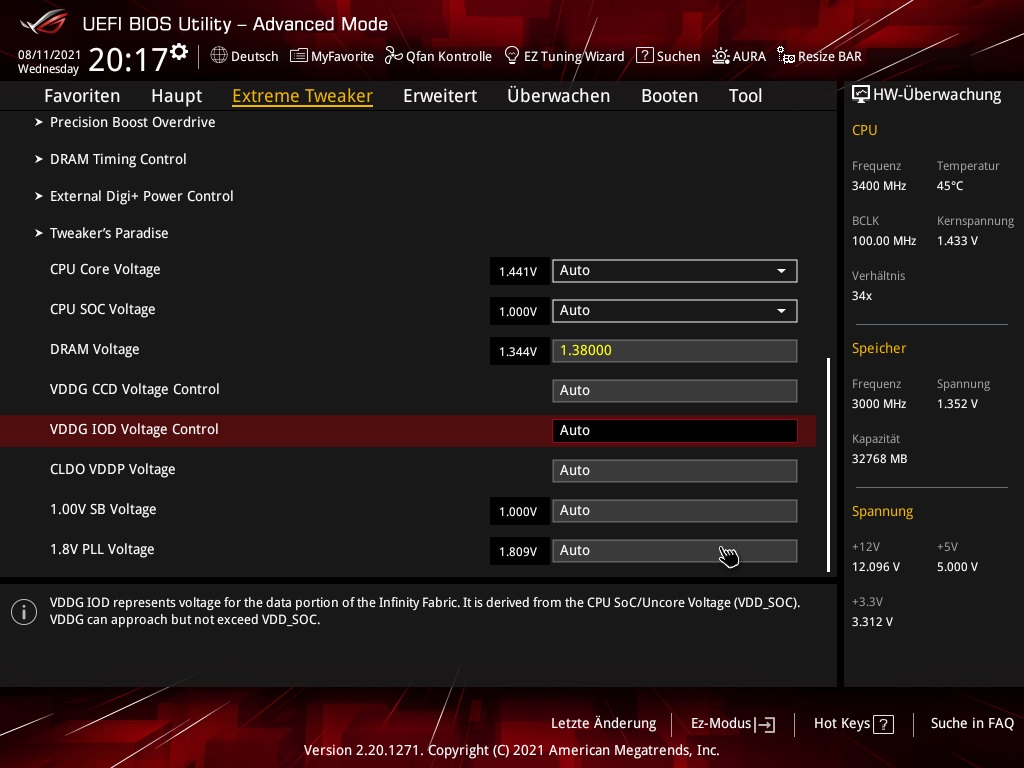Screen dimensions: 1024x768
Task: Click the Hot Keys question mark icon
Action: tap(884, 724)
